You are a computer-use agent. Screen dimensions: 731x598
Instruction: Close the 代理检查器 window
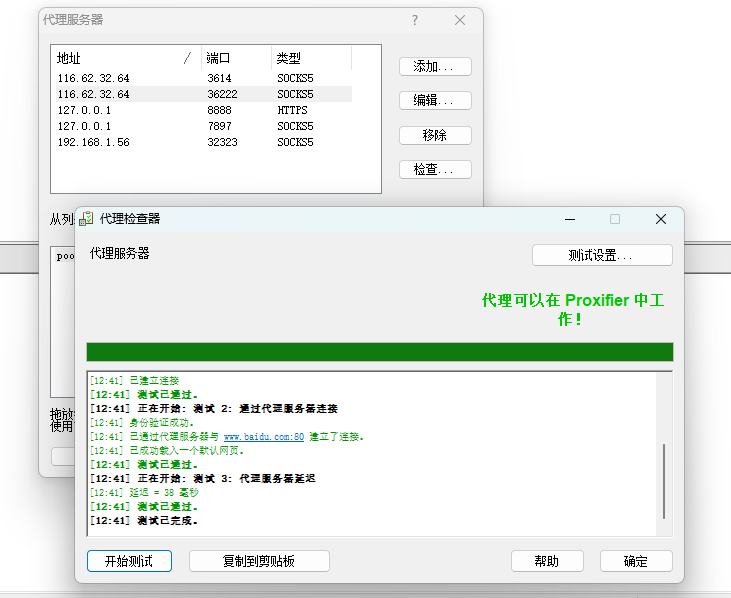661,219
